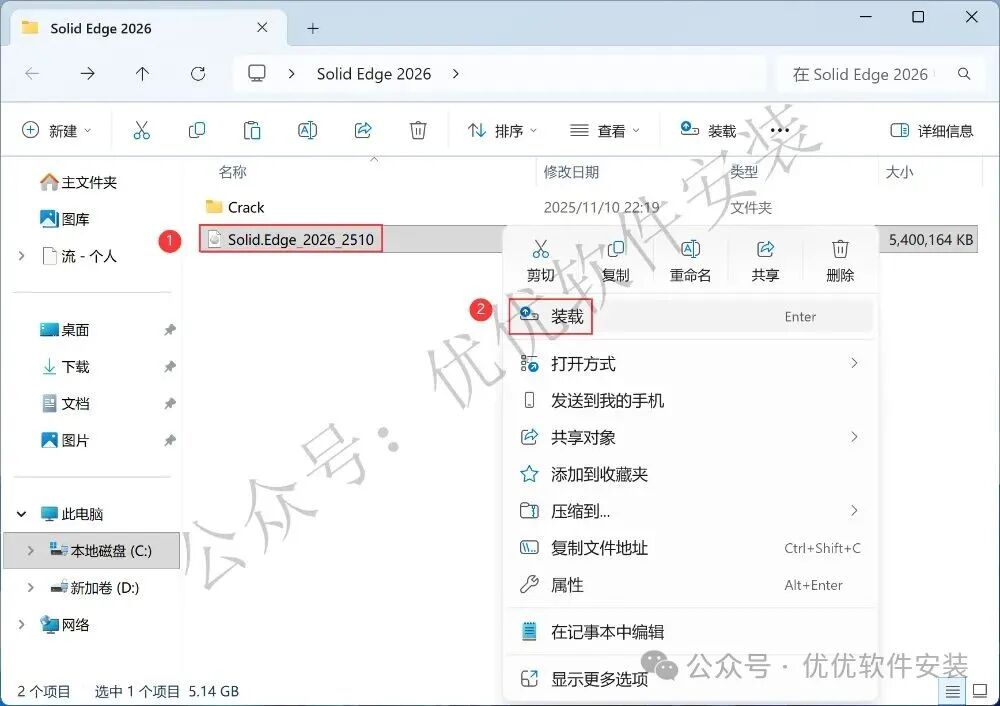This screenshot has height=706, width=1000.
Task: Choose 属性 in the context menu
Action: (691, 585)
